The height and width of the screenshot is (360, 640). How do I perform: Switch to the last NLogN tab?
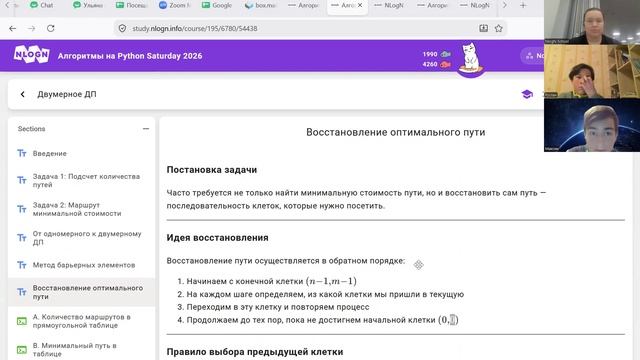[x=476, y=5]
